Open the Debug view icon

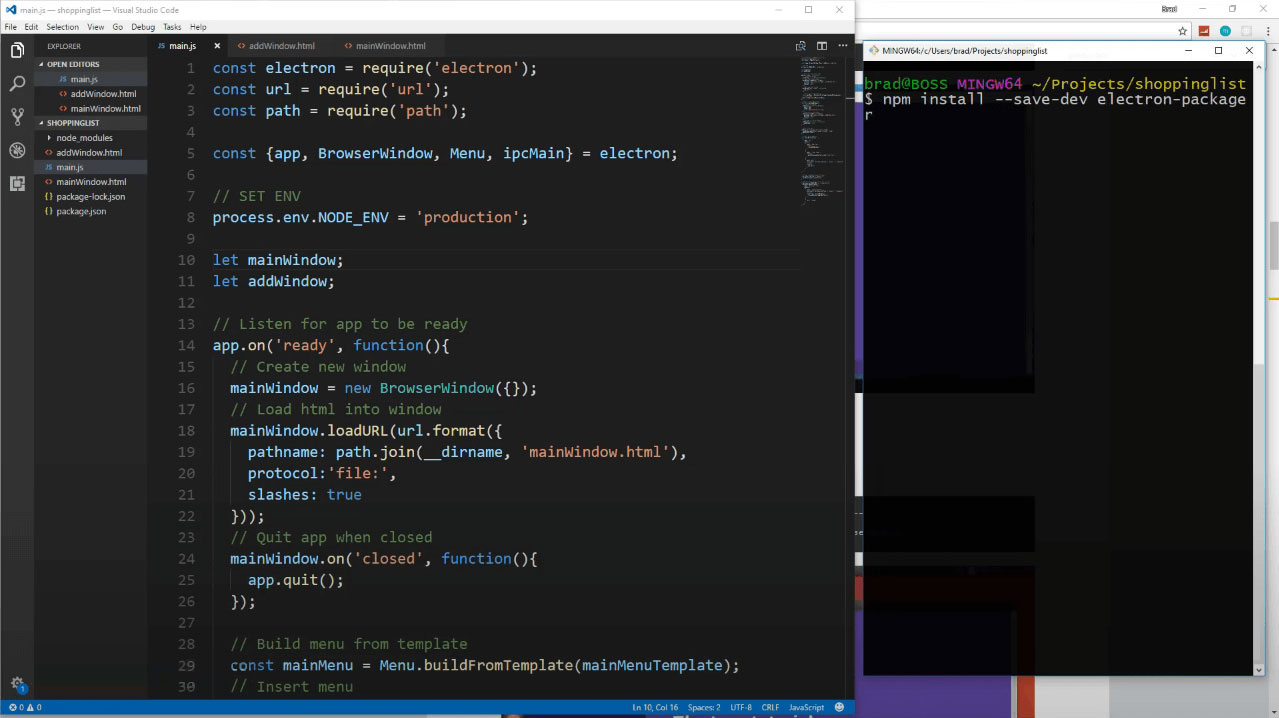(17, 151)
